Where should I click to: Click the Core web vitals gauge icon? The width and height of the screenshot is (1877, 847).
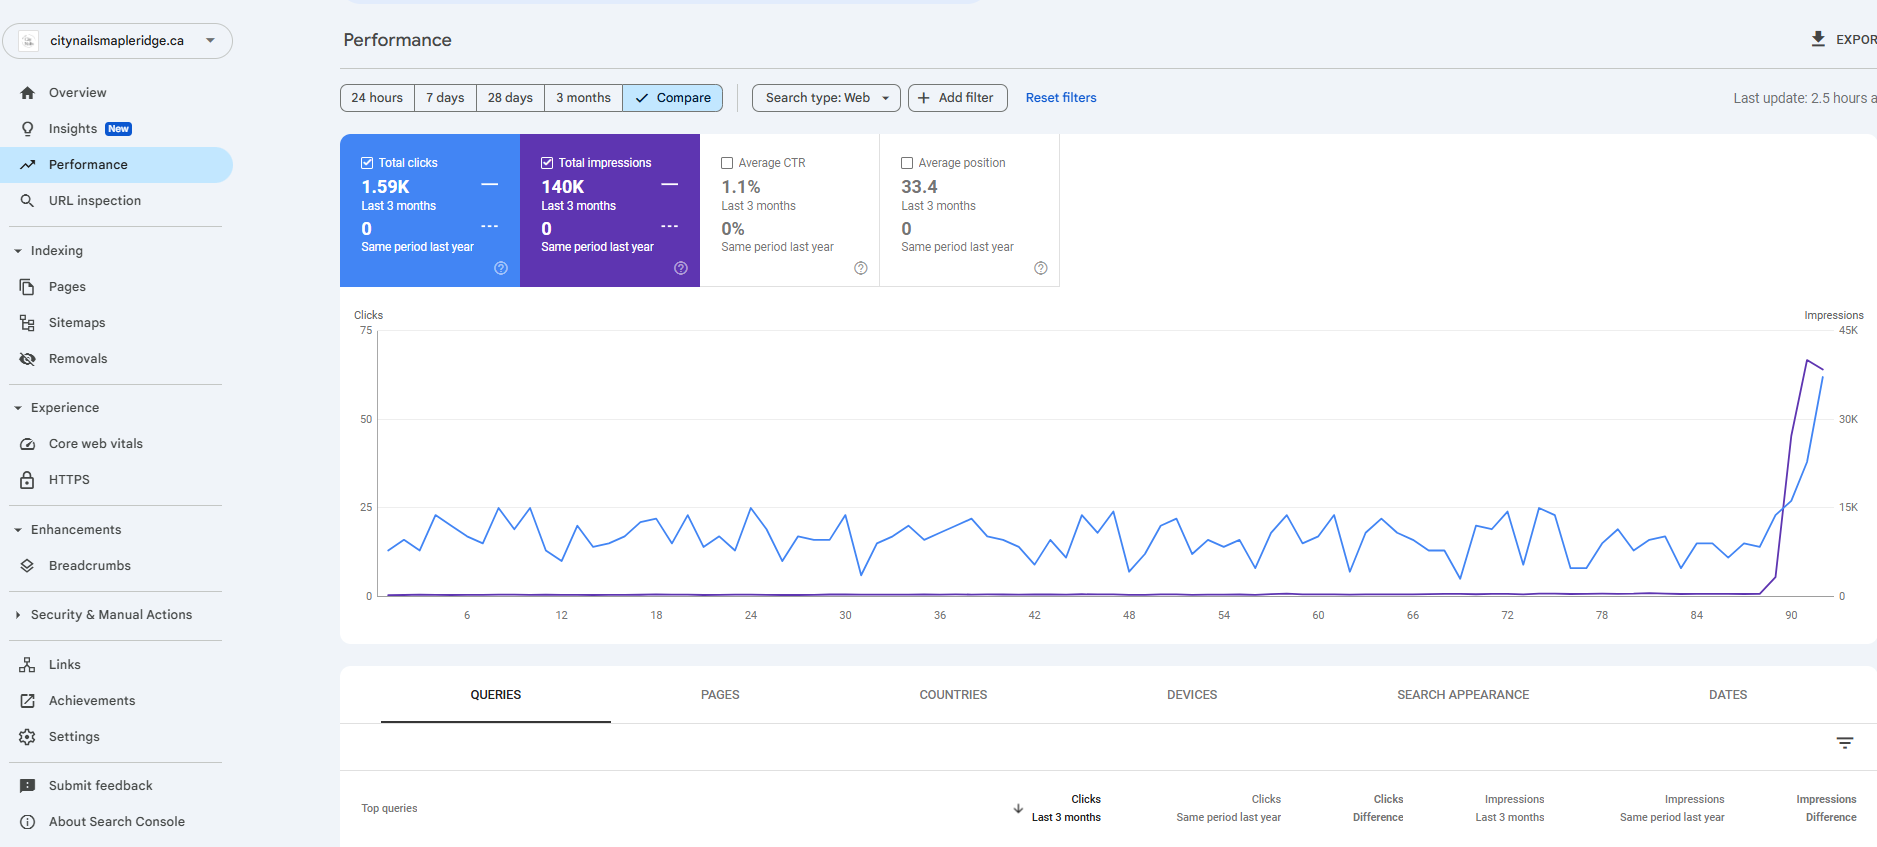tap(28, 444)
